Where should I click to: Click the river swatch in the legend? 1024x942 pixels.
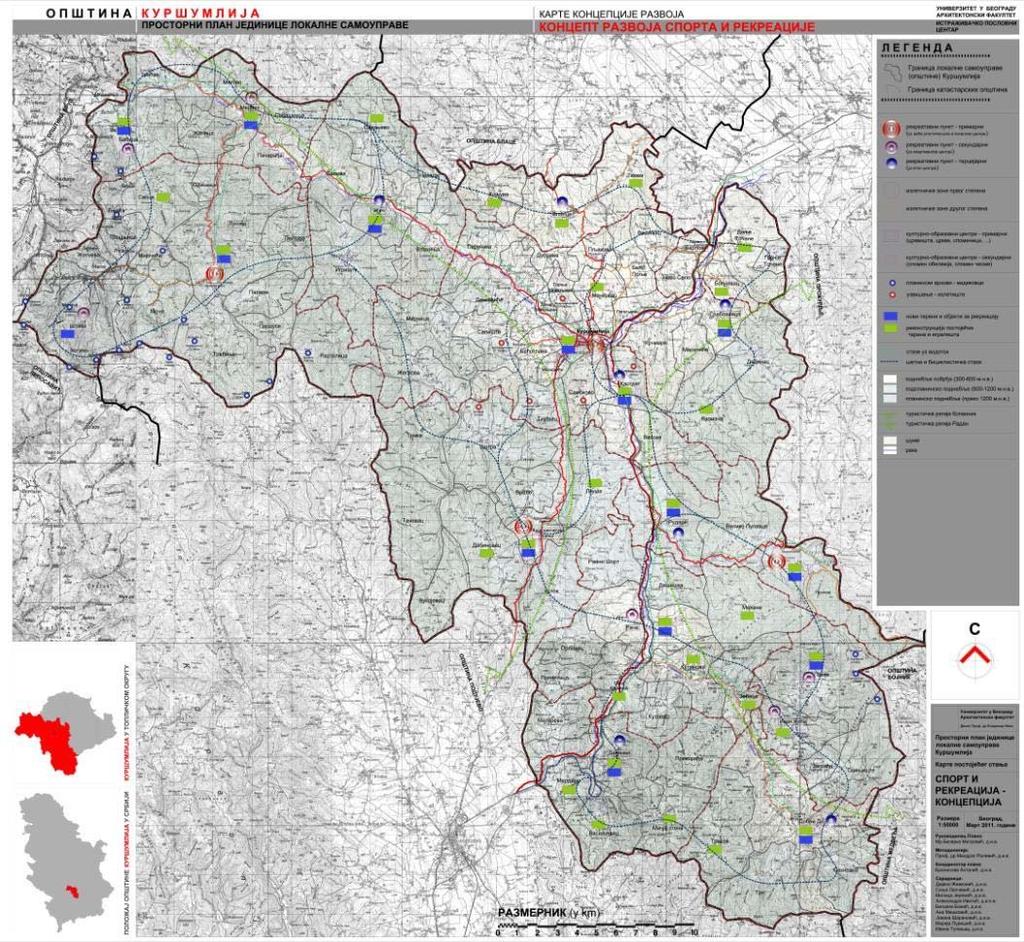point(890,451)
